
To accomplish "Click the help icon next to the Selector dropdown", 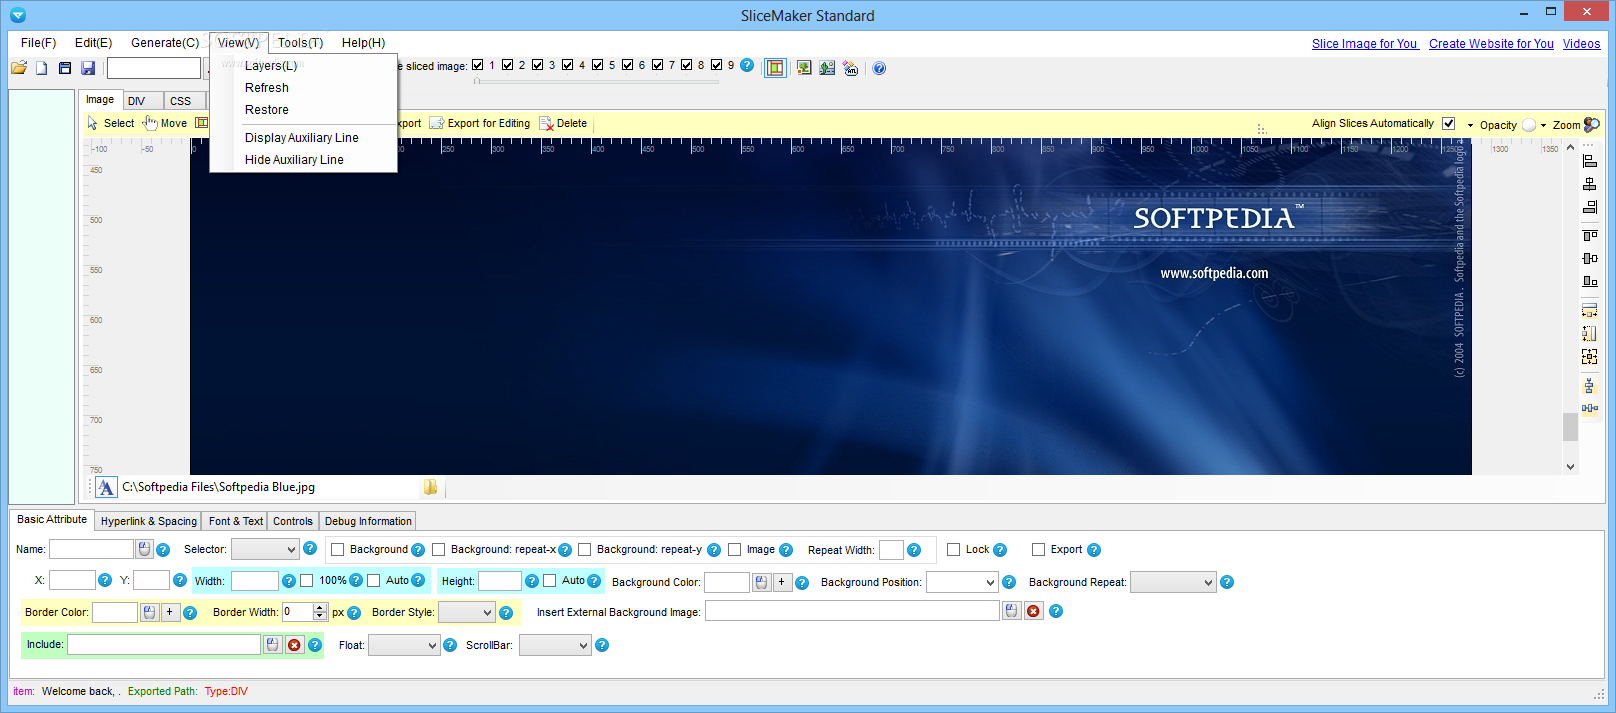I will pyautogui.click(x=310, y=548).
